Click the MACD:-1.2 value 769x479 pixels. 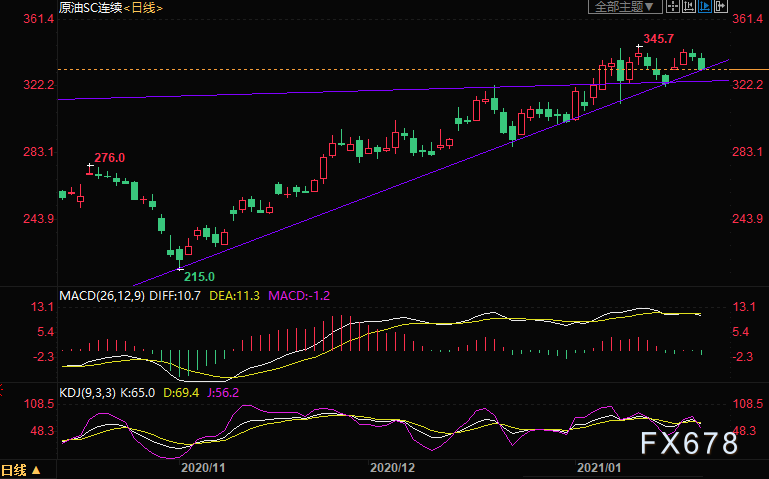(299, 296)
